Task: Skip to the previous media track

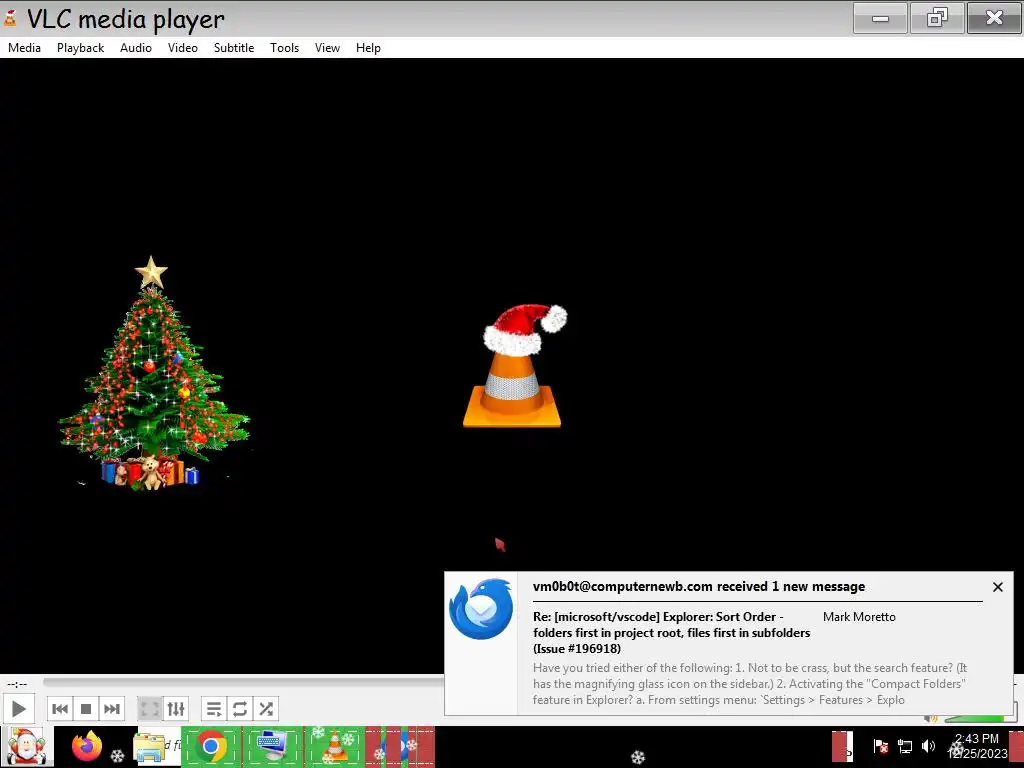Action: [x=59, y=709]
